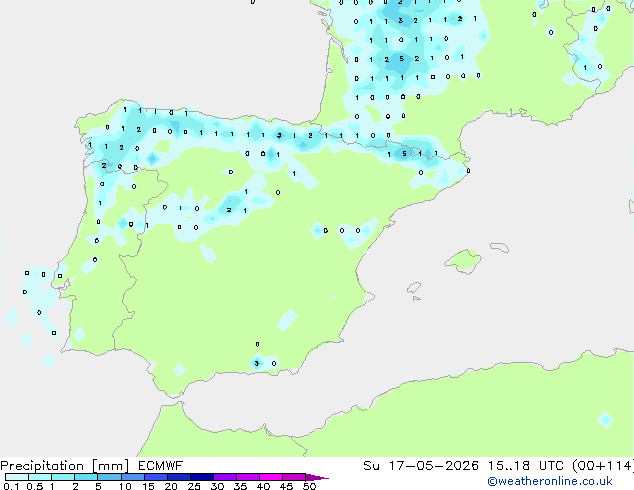Pick the 0.5–1 mm legend swatch

click(x=40, y=477)
